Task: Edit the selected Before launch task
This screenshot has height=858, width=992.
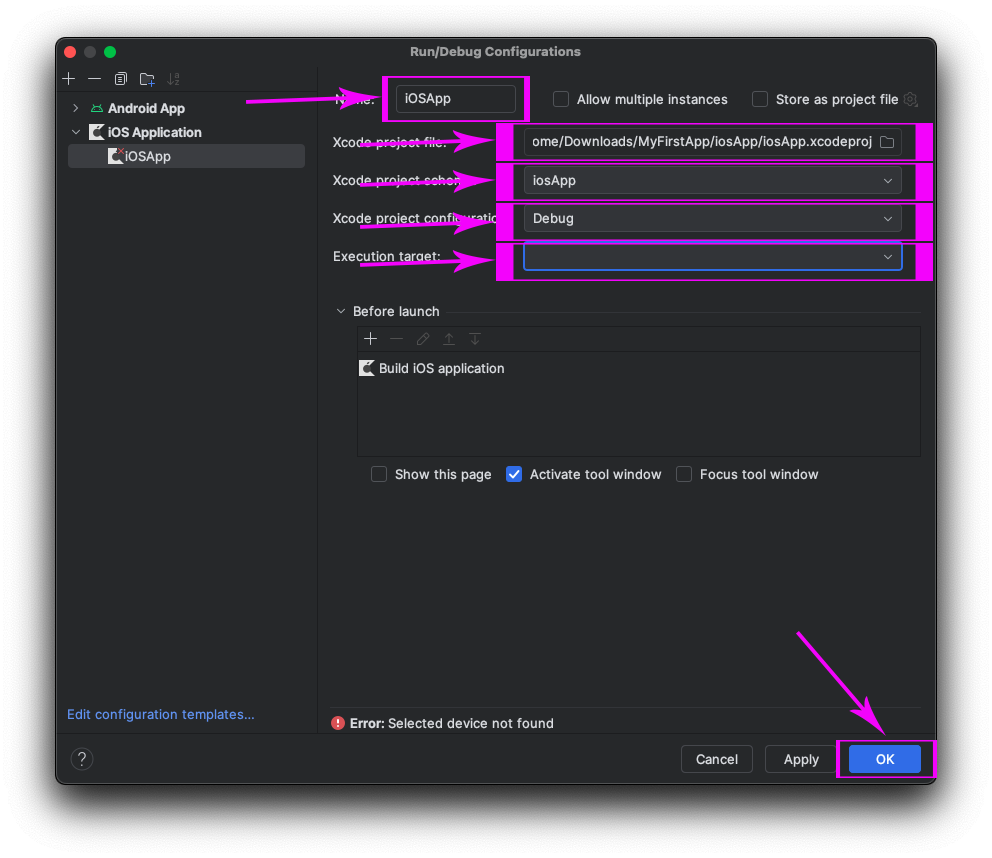Action: [423, 339]
